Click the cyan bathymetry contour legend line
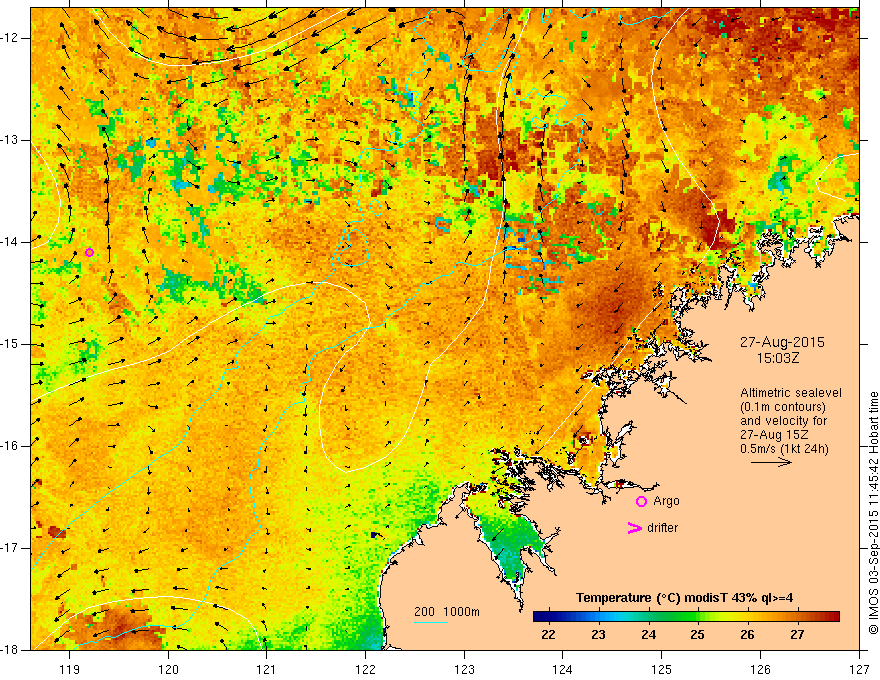Screen dimensions: 880x680 click(x=431, y=622)
